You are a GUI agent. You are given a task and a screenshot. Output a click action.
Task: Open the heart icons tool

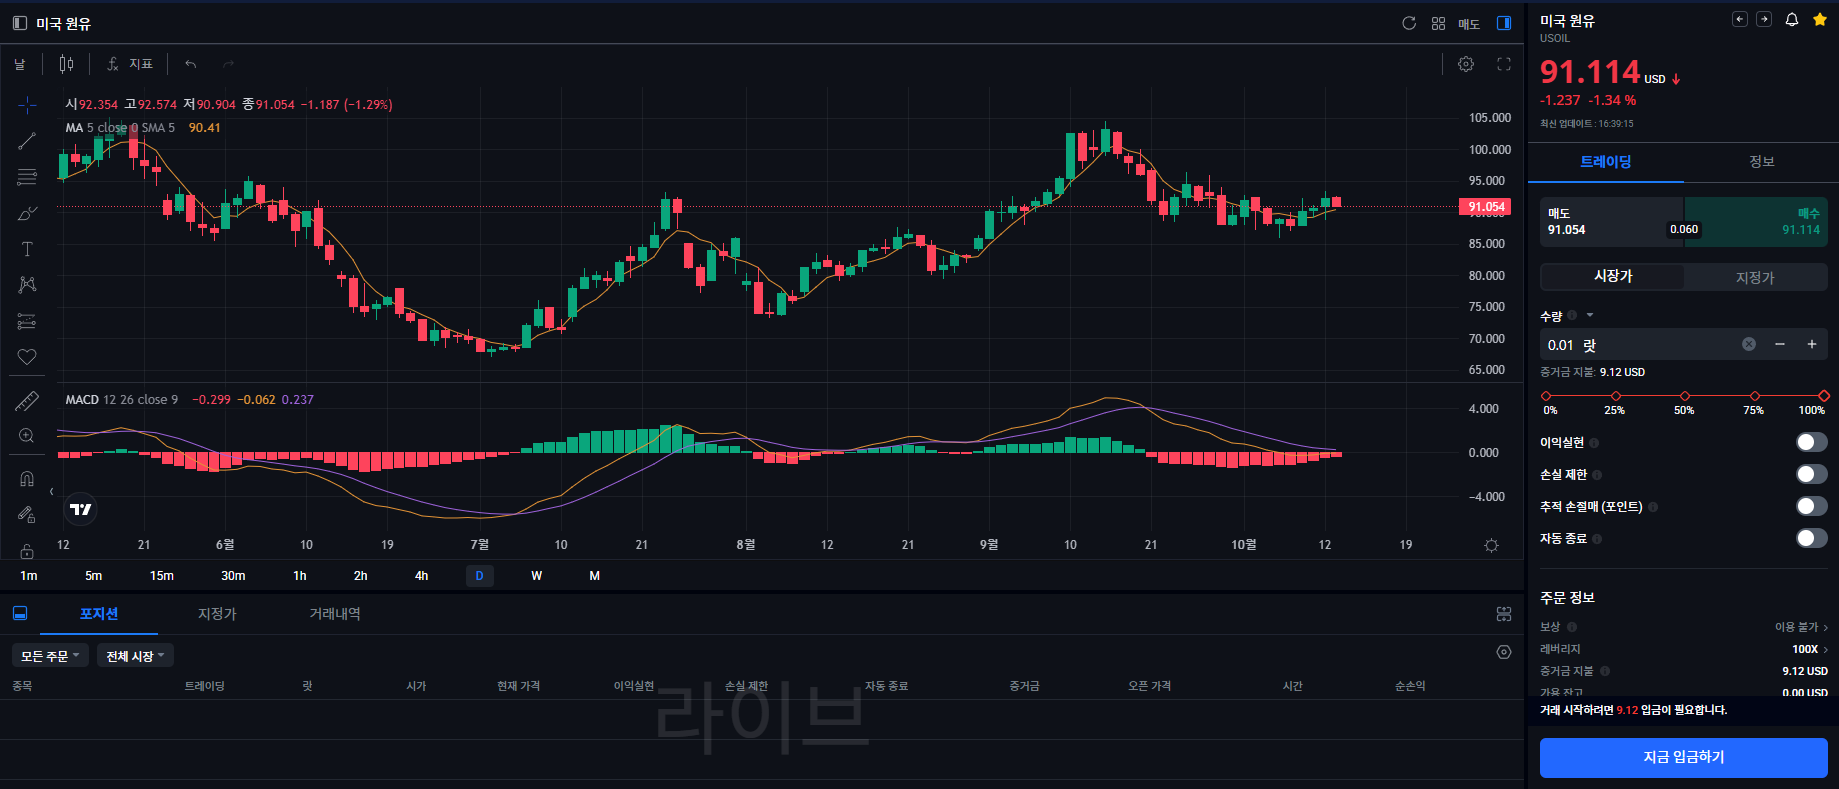click(27, 357)
